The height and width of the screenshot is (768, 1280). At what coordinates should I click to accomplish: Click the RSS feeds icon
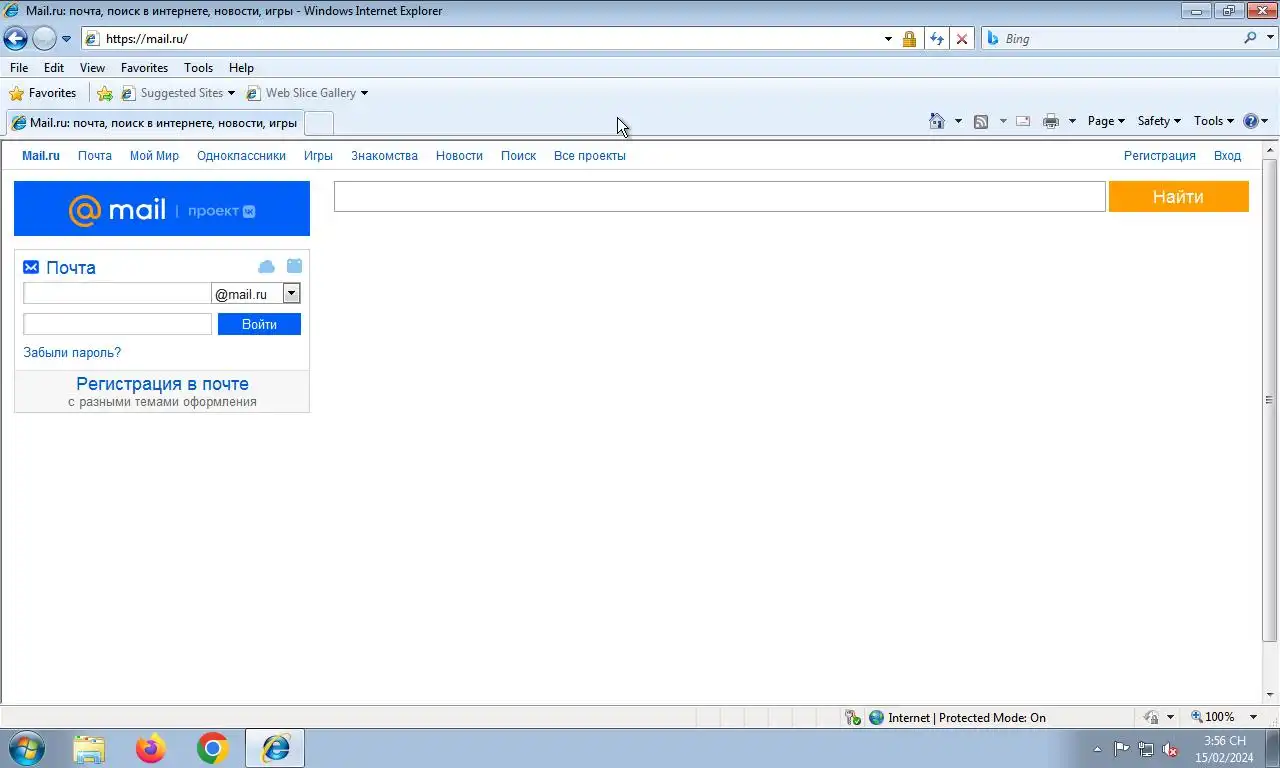point(981,121)
